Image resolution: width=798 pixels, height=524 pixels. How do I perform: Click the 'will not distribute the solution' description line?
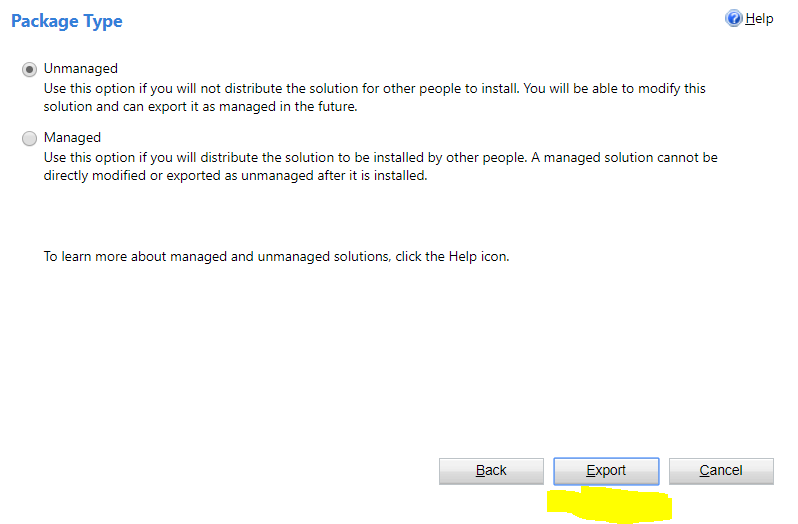pyautogui.click(x=375, y=89)
